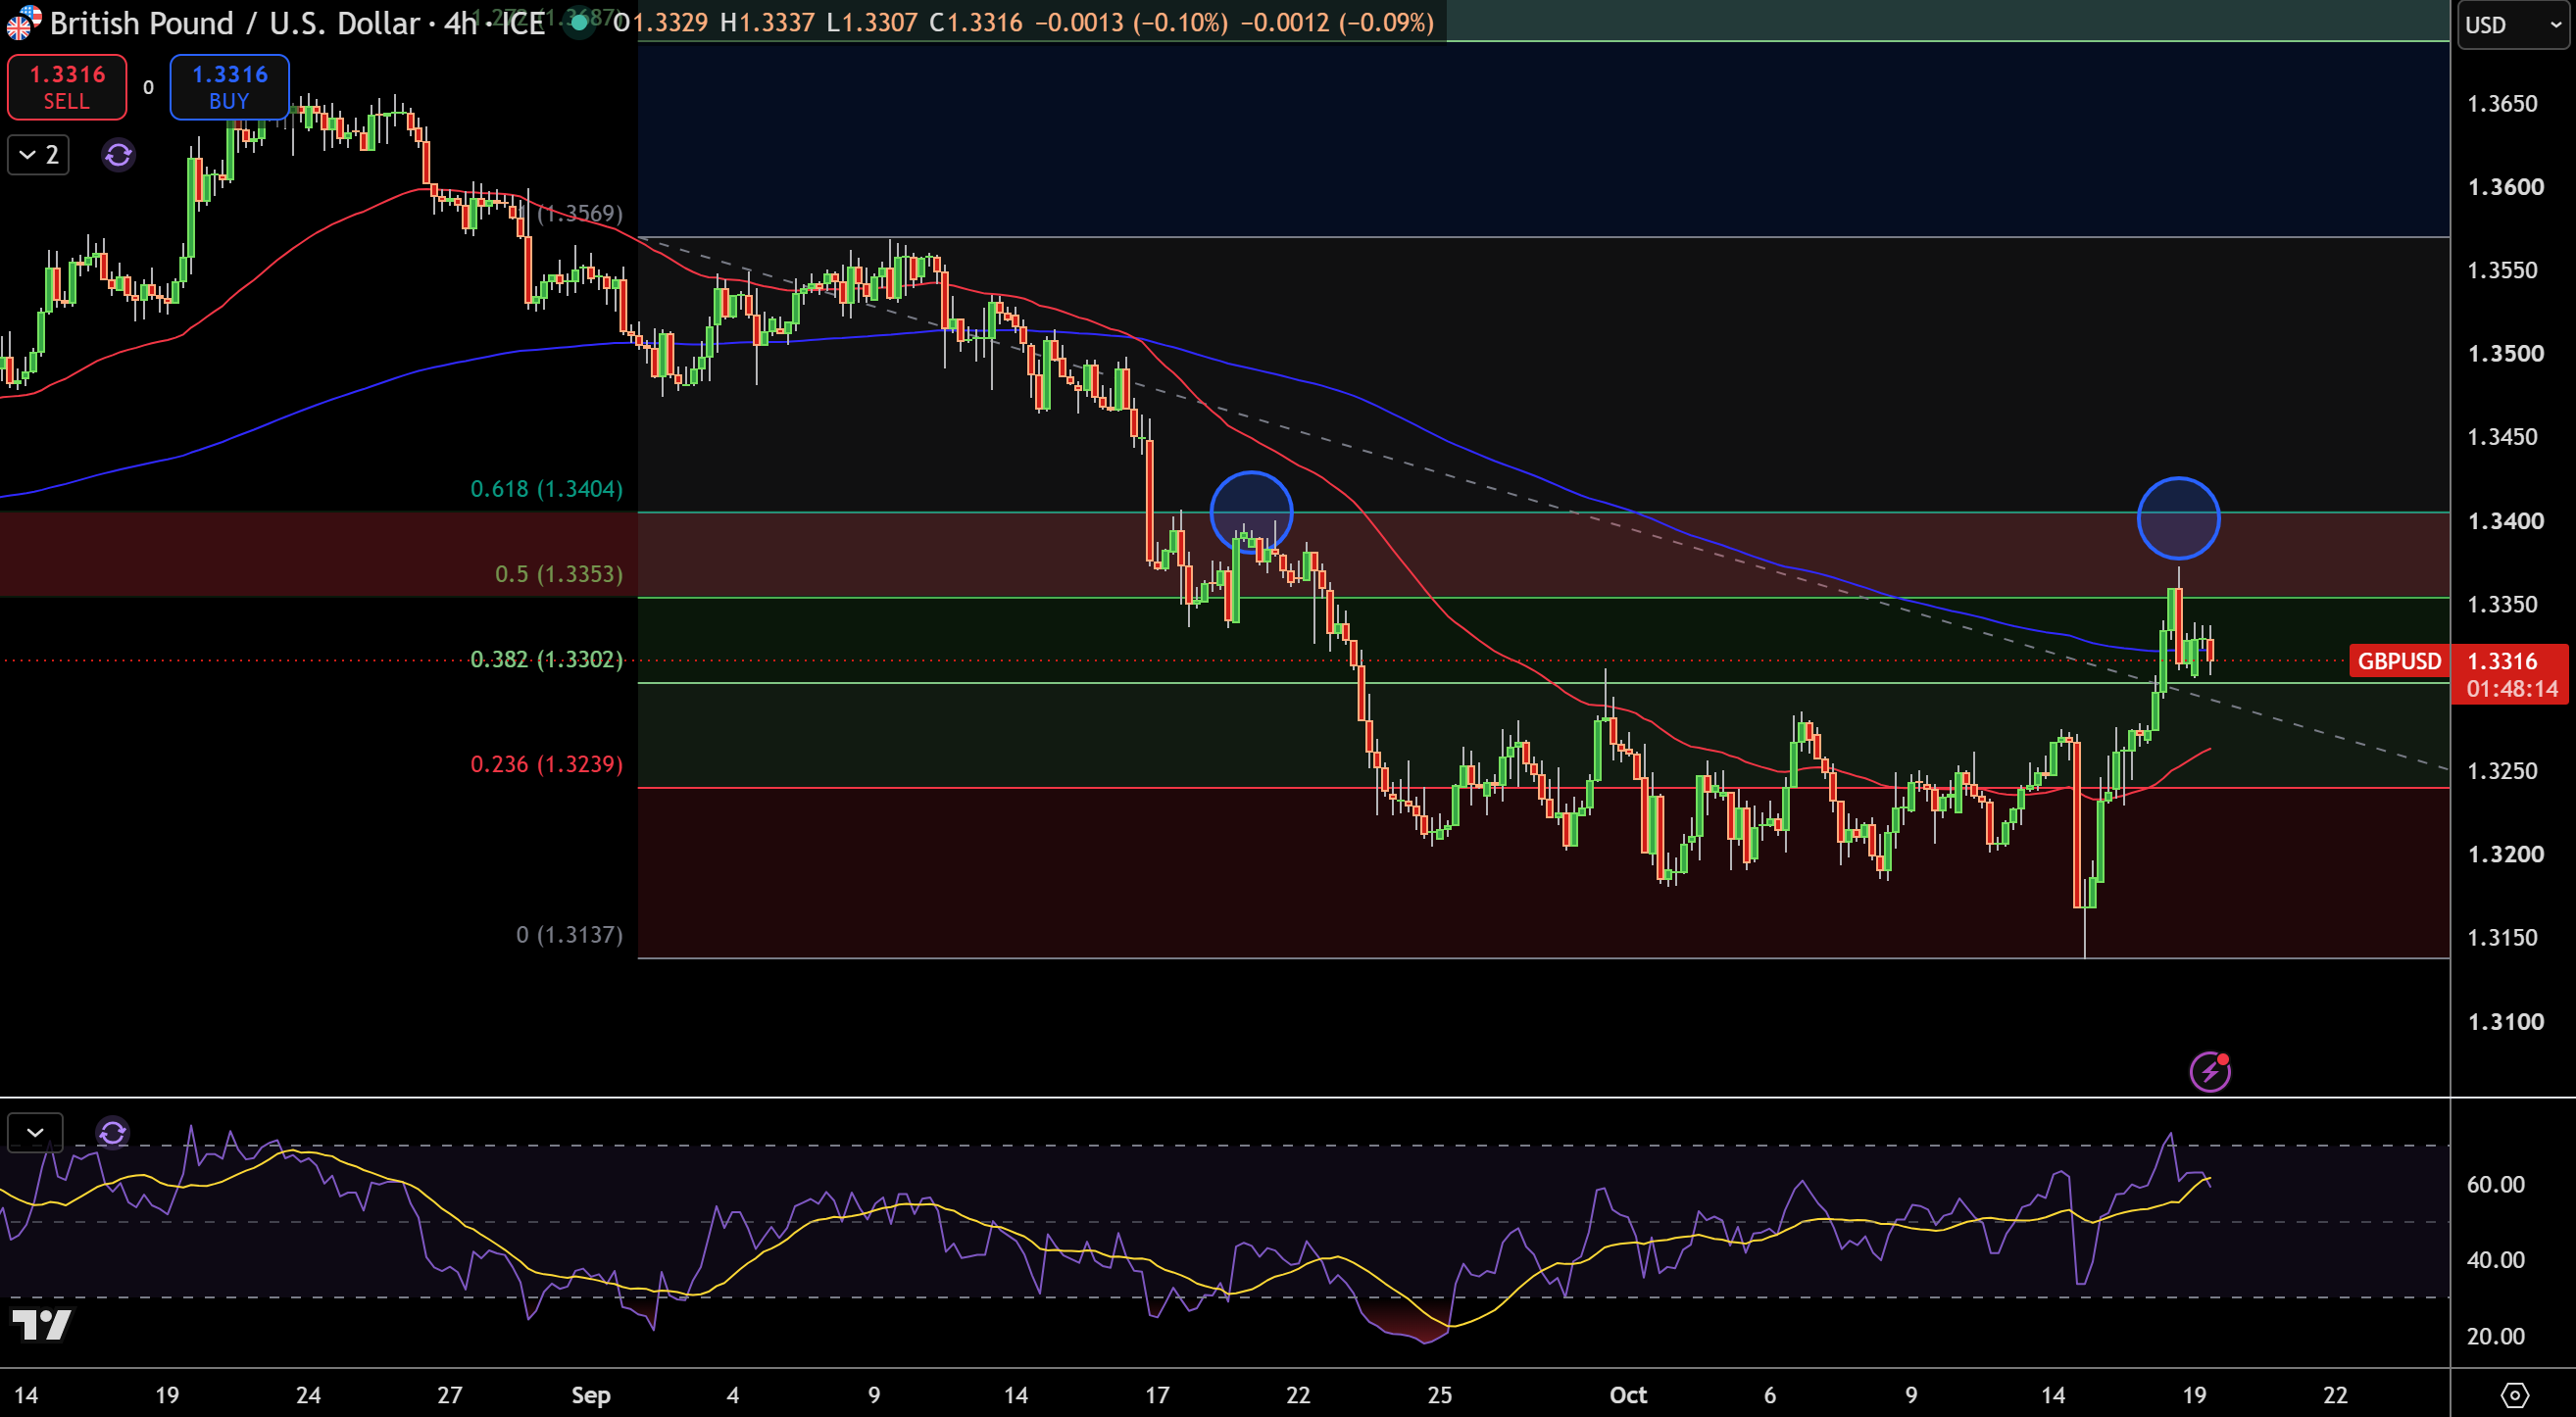Image resolution: width=2576 pixels, height=1417 pixels.
Task: Click the refresh icon in the RSI pane
Action: (x=112, y=1133)
